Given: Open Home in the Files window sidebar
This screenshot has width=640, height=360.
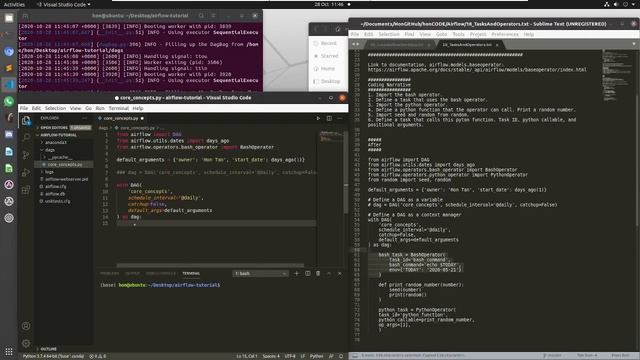Looking at the screenshot, I should point(327,69).
